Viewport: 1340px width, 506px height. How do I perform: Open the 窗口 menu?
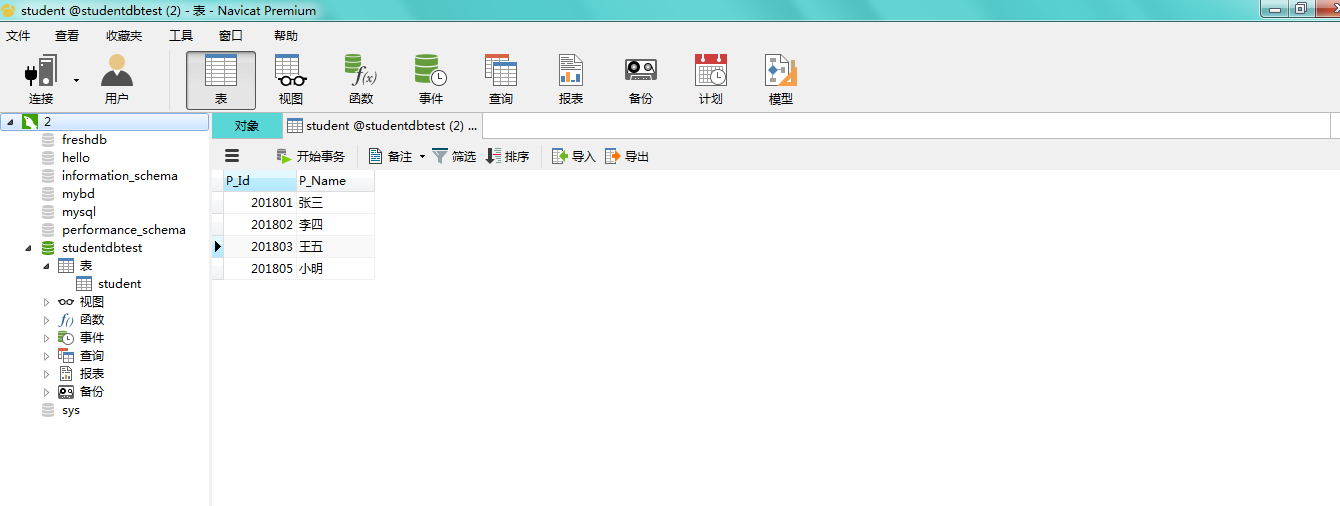[231, 36]
